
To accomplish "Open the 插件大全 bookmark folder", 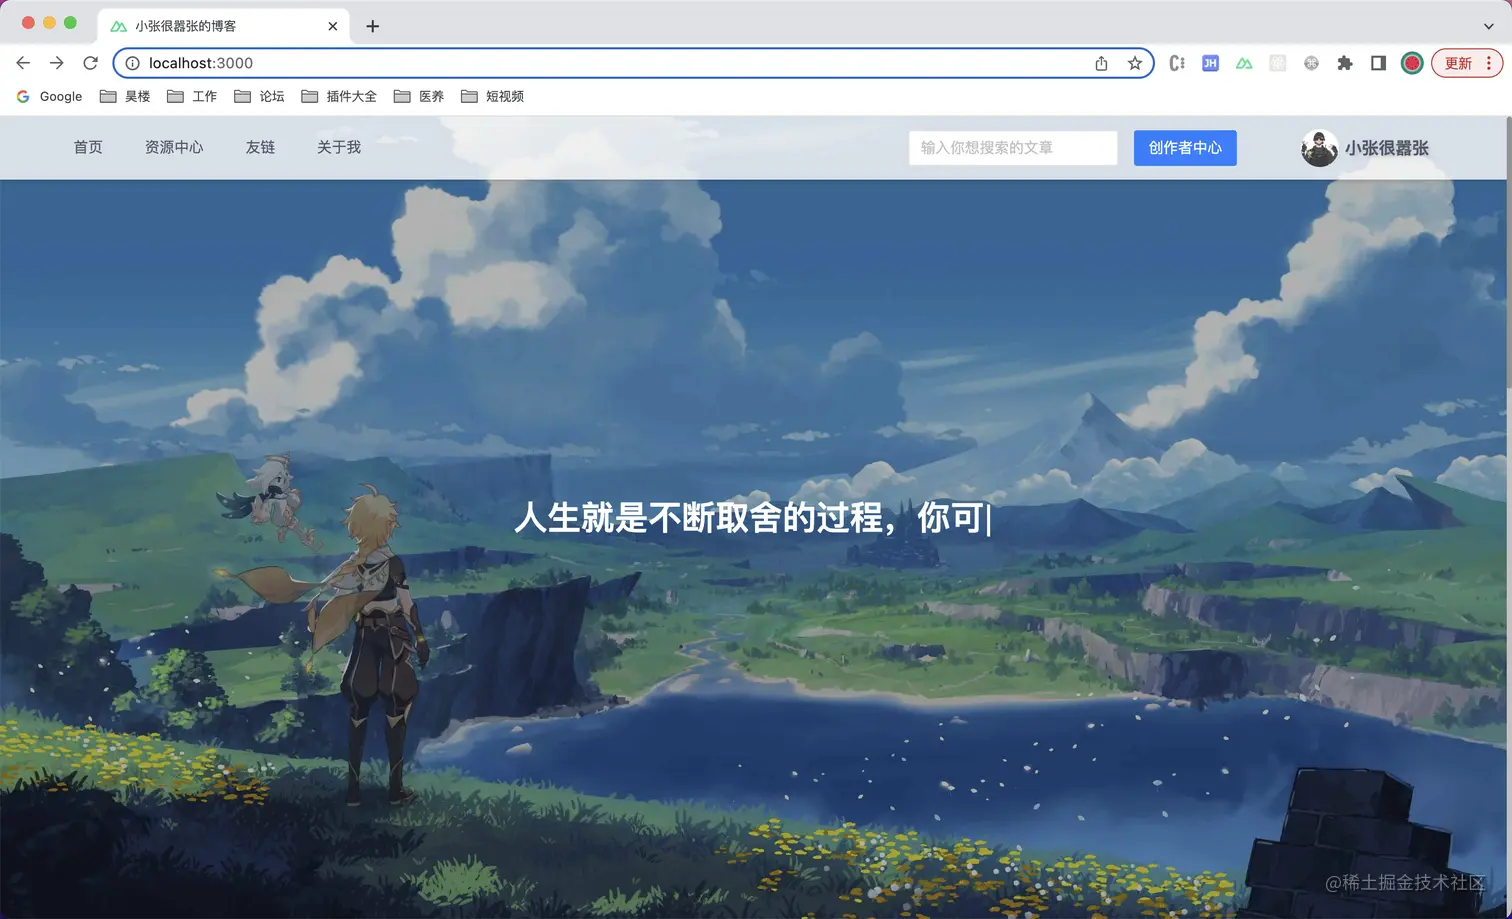I will click(x=339, y=96).
